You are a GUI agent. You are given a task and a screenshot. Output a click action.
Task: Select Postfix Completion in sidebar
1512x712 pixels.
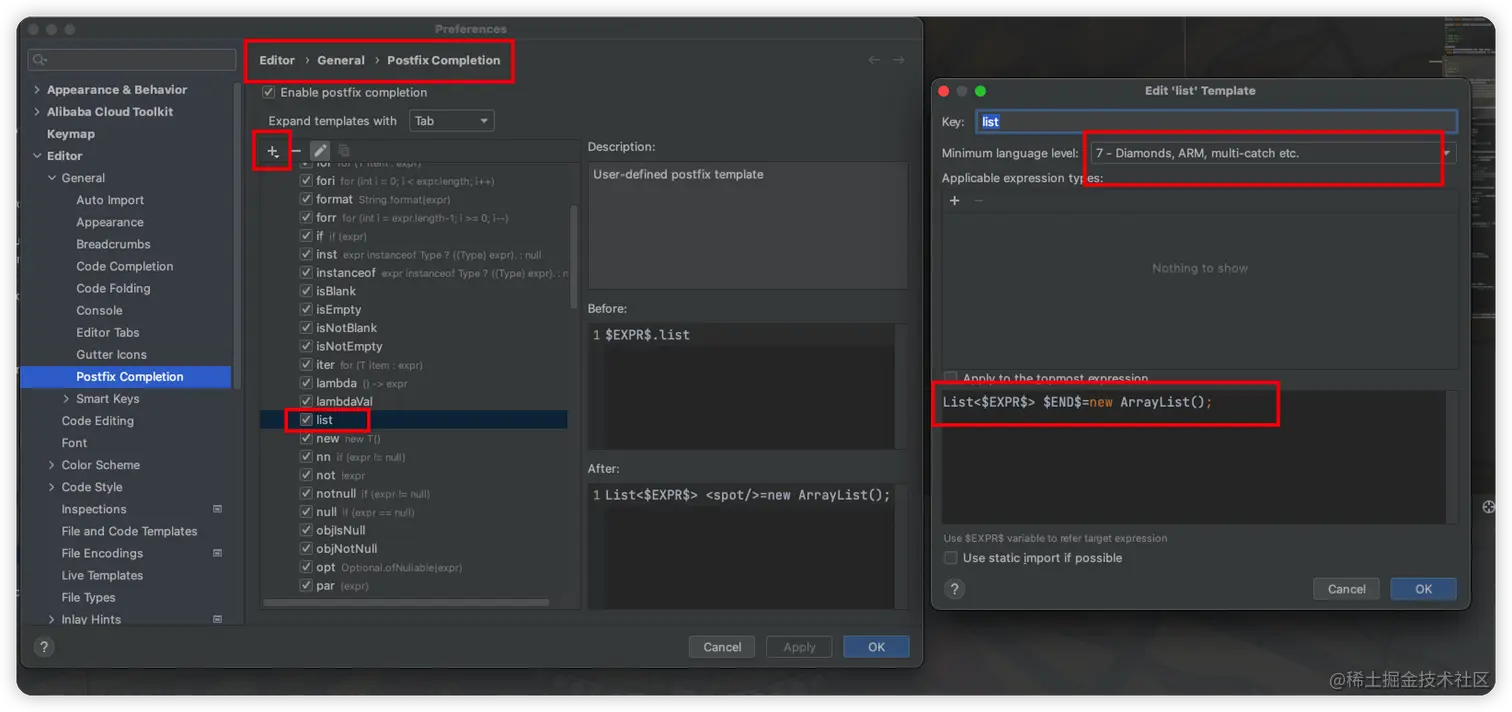[130, 377]
